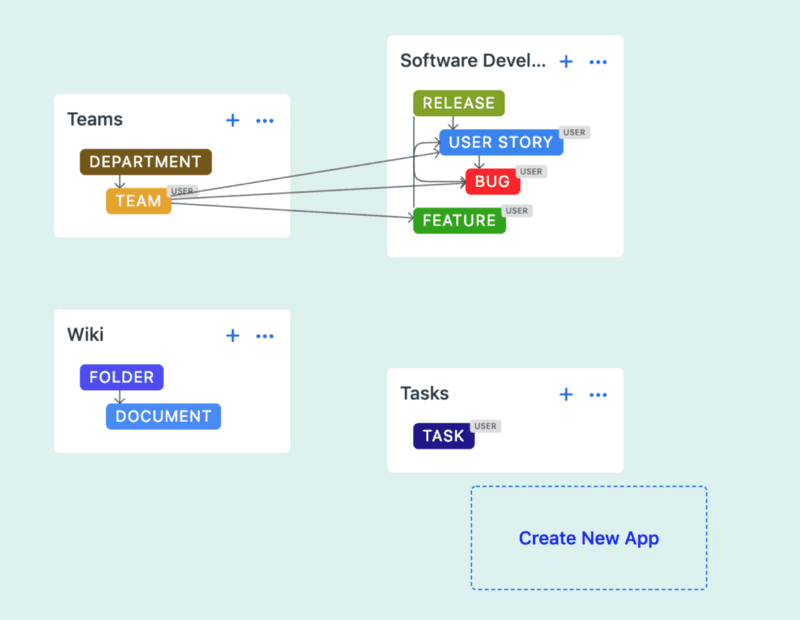Open the three-dot menu for Wiki
The image size is (800, 620).
[265, 335]
